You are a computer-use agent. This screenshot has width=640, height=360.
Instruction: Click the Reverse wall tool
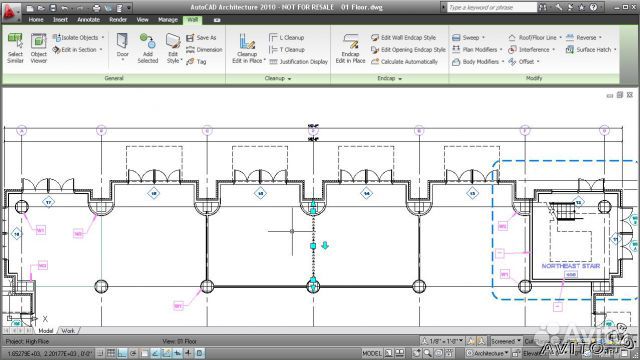pyautogui.click(x=584, y=38)
